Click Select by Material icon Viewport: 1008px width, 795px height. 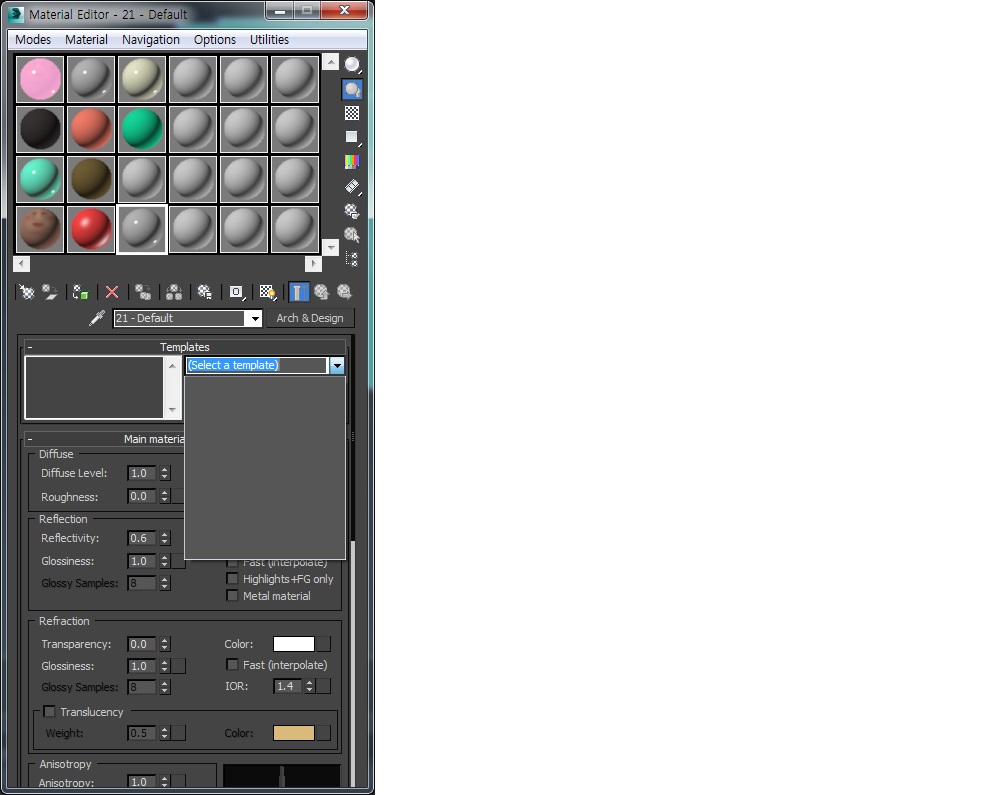coord(352,235)
